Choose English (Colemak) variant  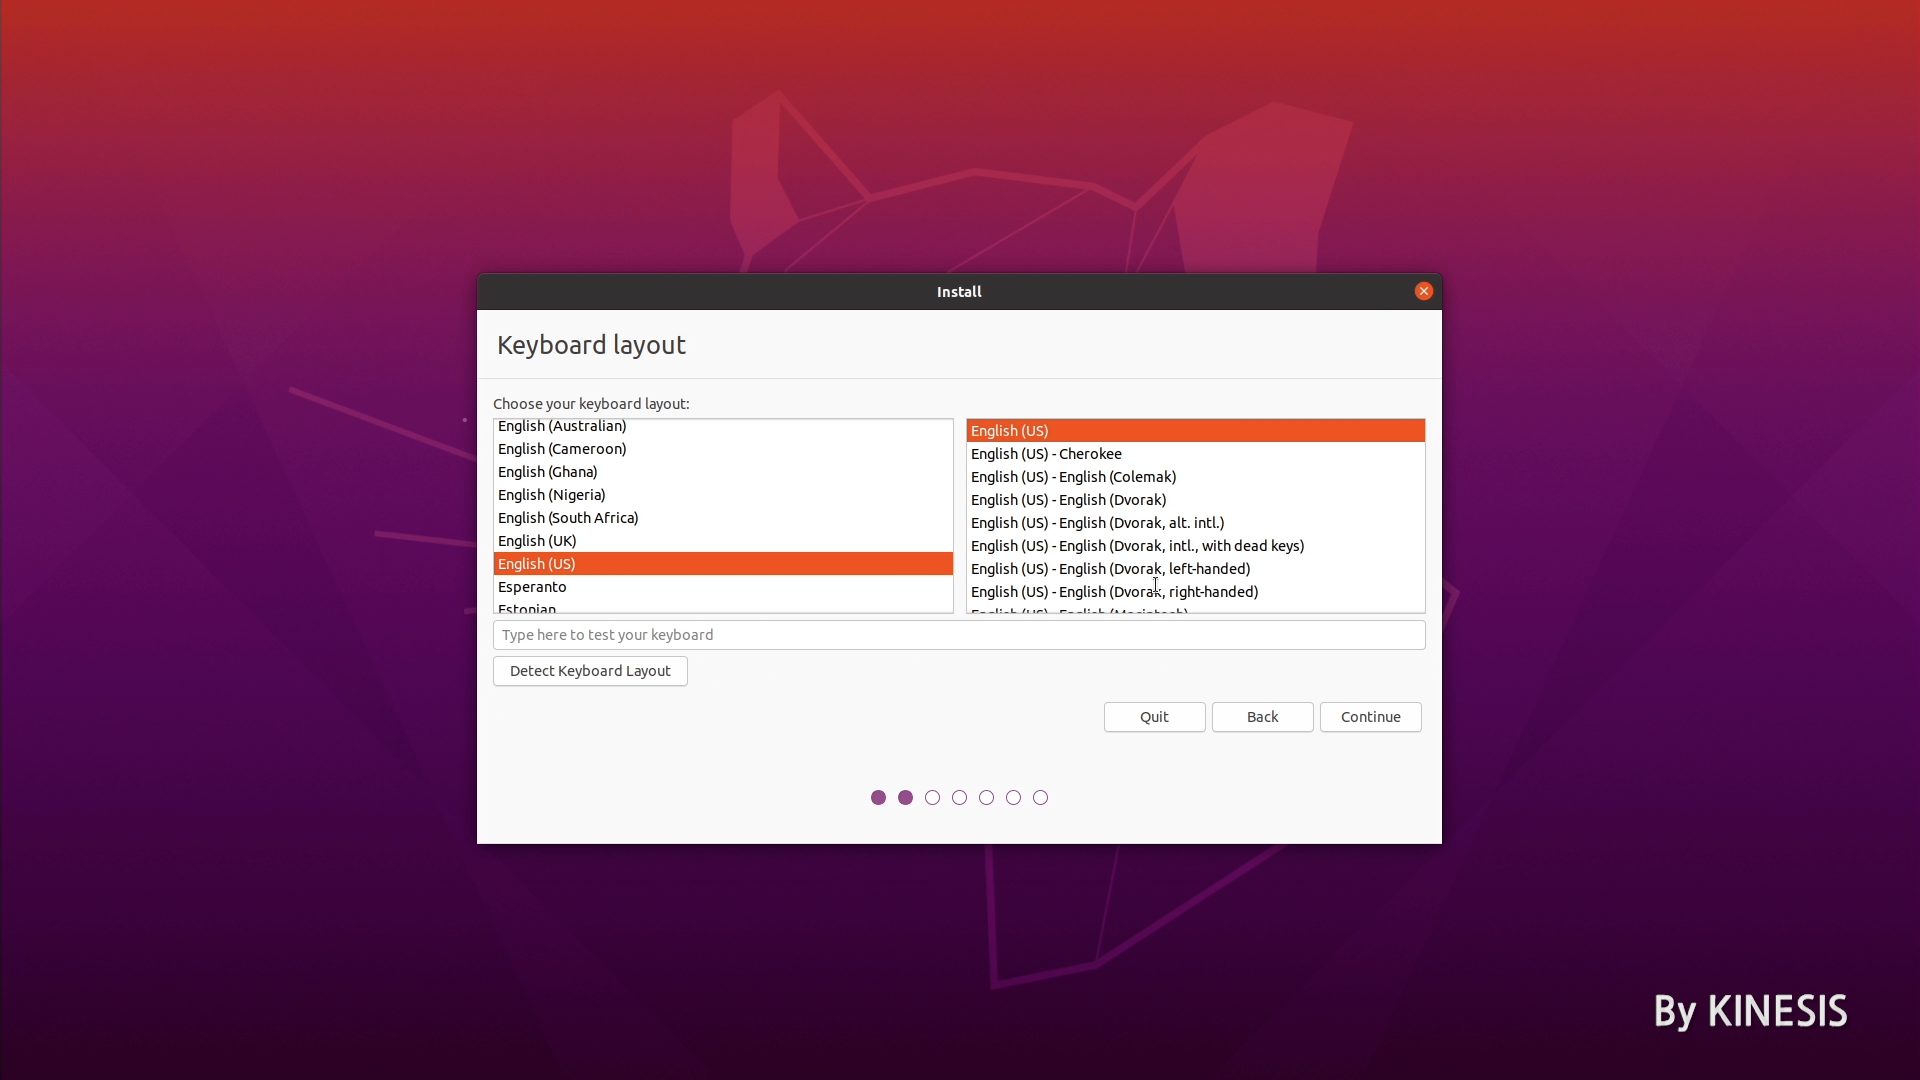pyautogui.click(x=1073, y=477)
